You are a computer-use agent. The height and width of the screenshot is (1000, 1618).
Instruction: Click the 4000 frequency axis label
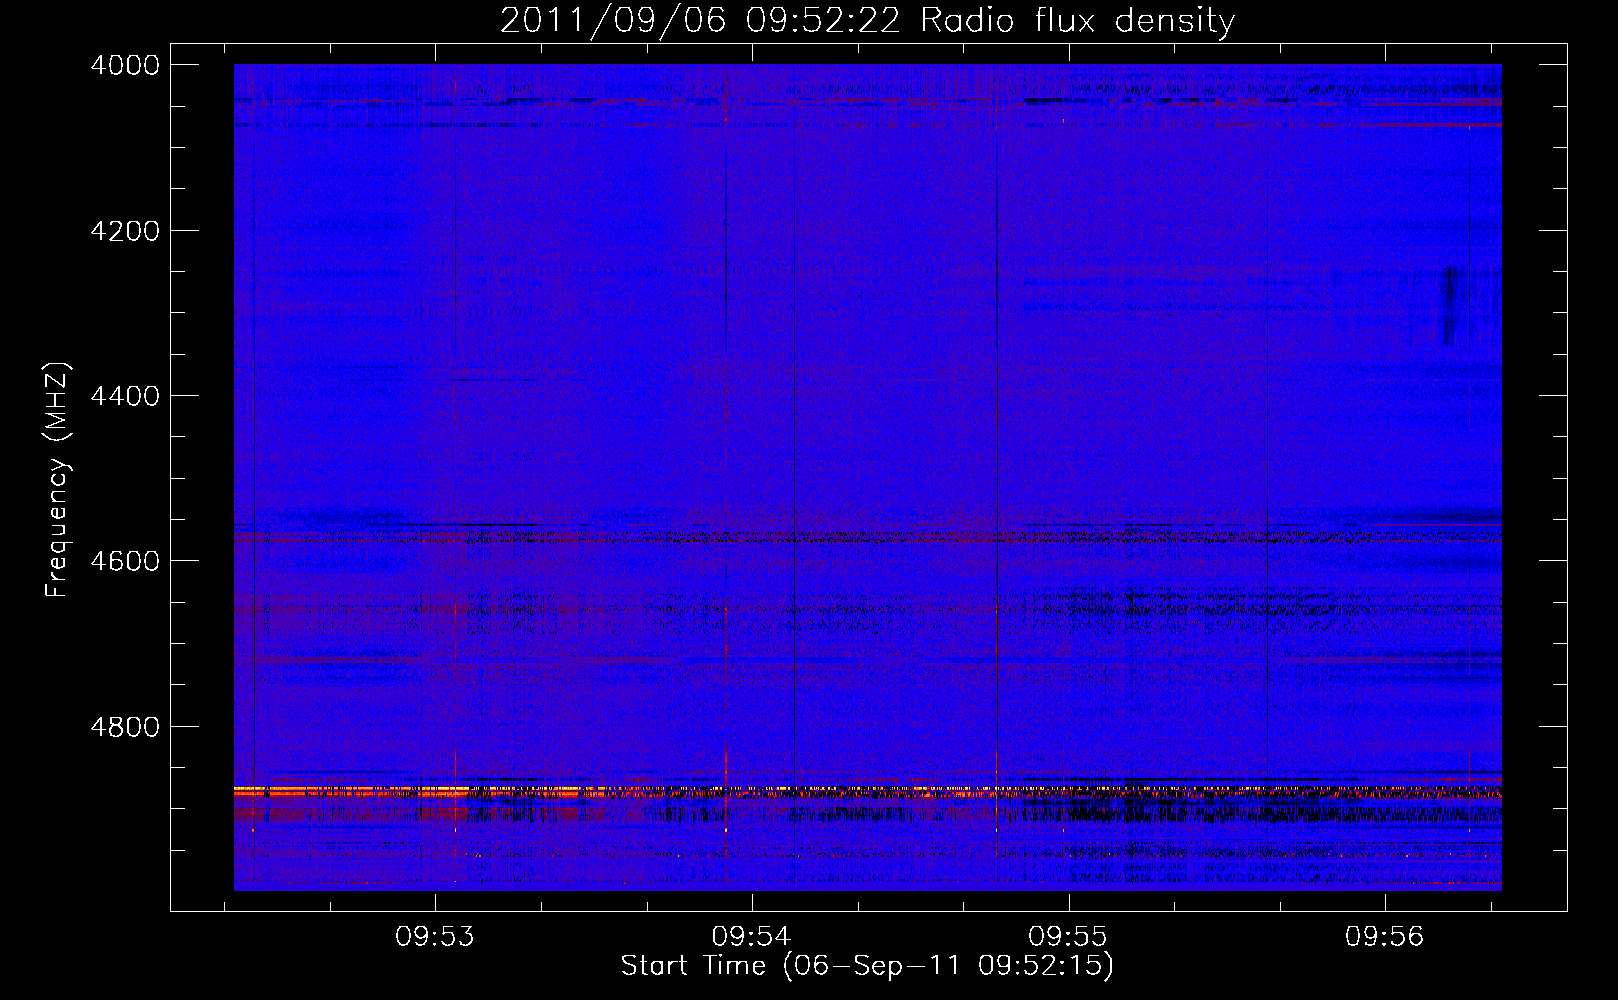(x=125, y=65)
